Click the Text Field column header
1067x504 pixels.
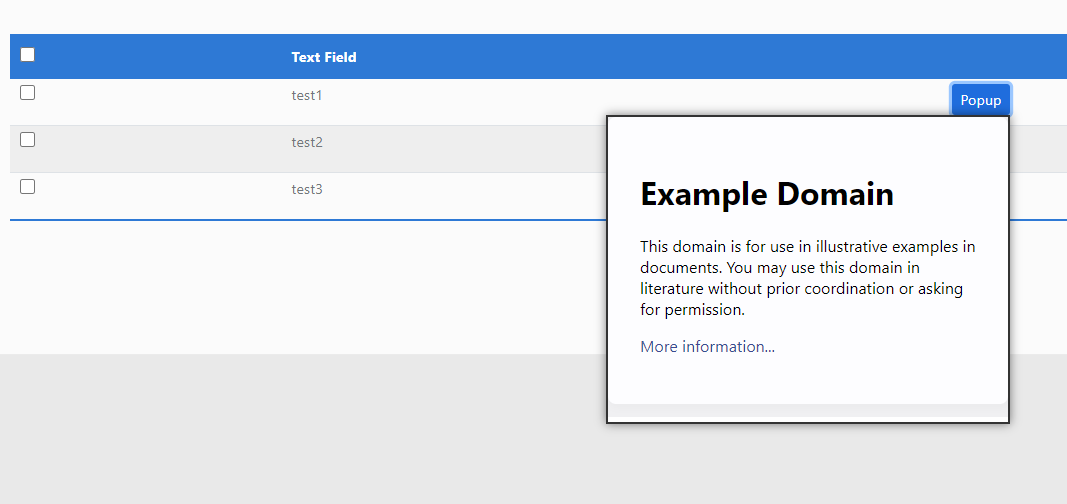324,57
